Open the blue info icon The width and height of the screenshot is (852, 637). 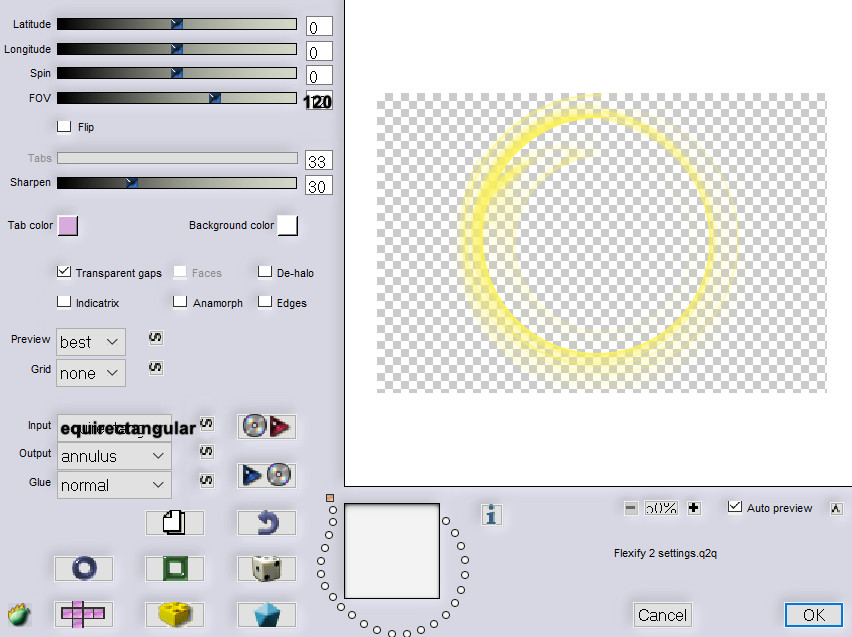point(491,515)
